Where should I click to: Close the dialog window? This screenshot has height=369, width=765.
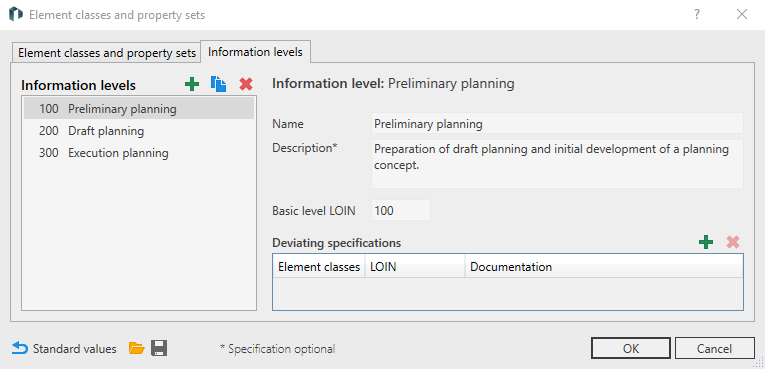(x=742, y=14)
